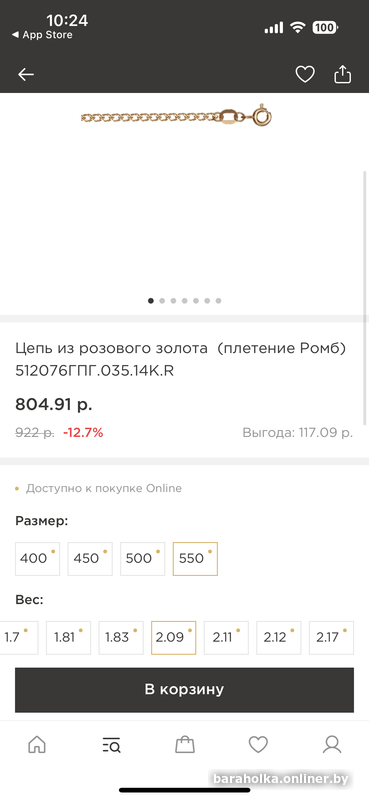
Task: Open favorites heart in bottom bar
Action: tap(258, 745)
